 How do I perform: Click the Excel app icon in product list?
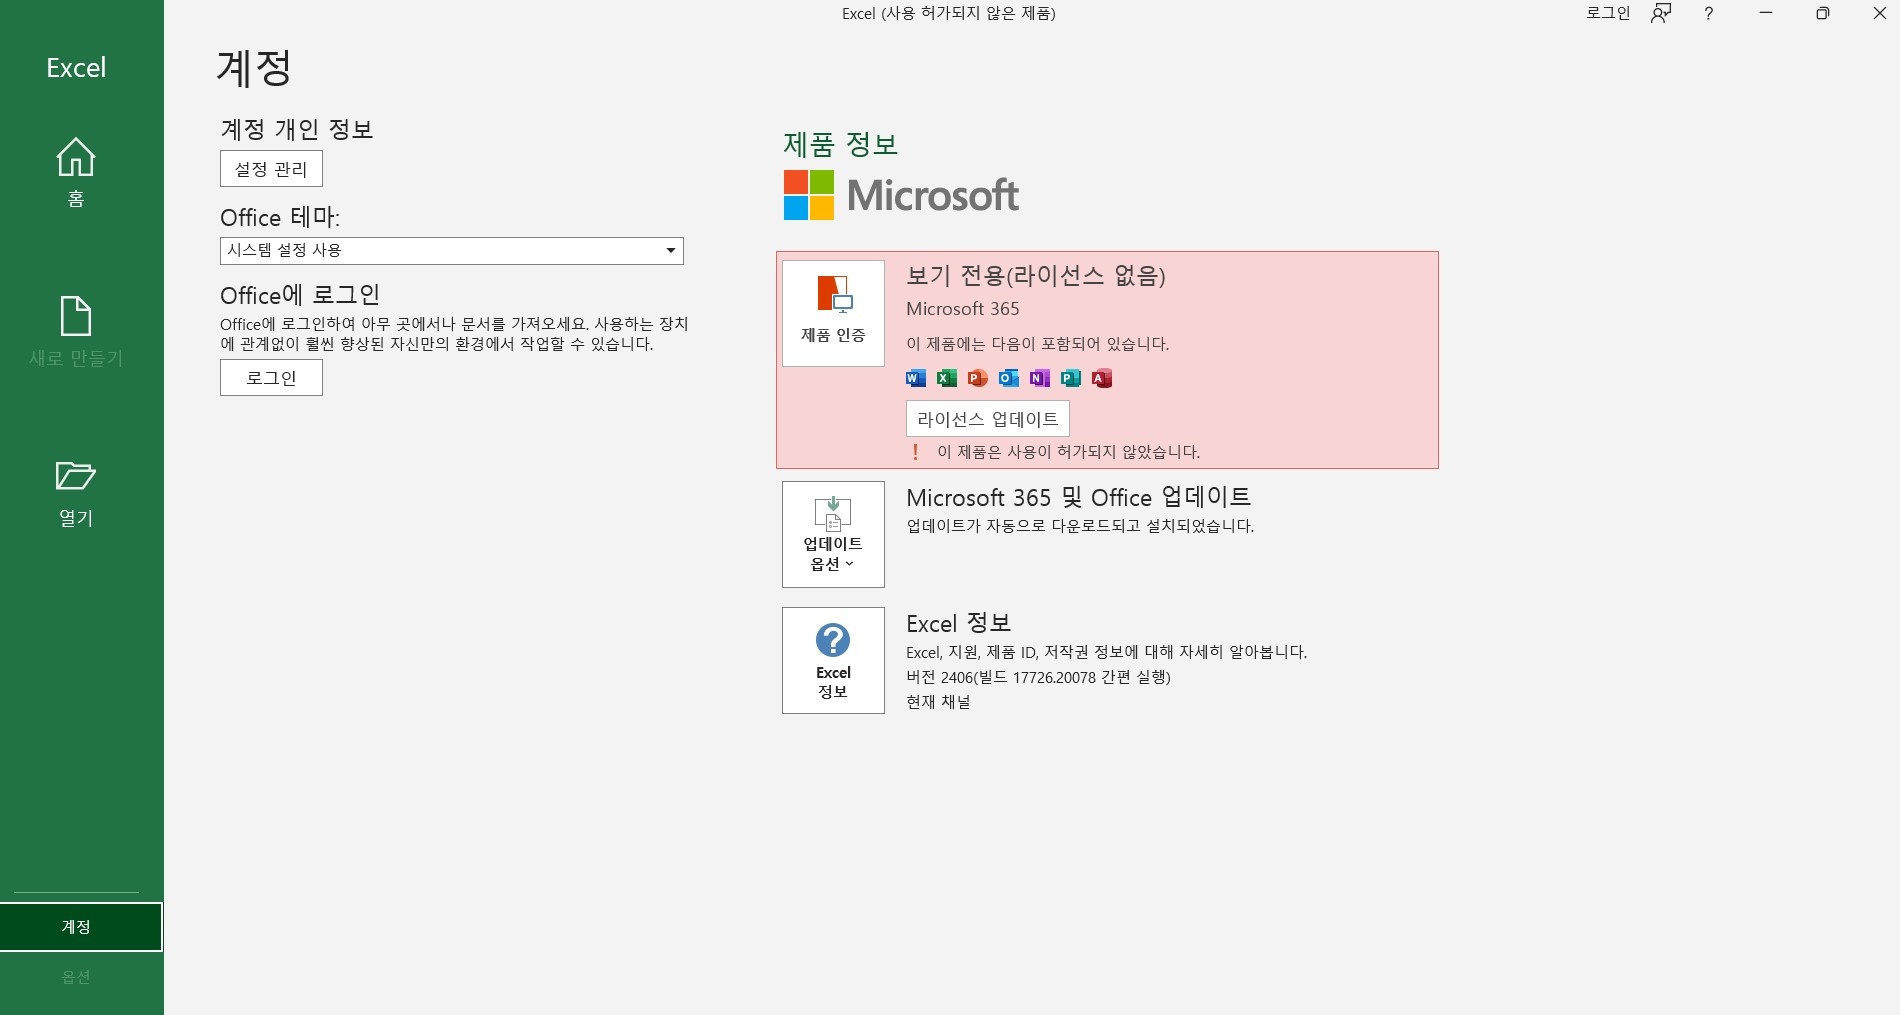click(x=946, y=378)
